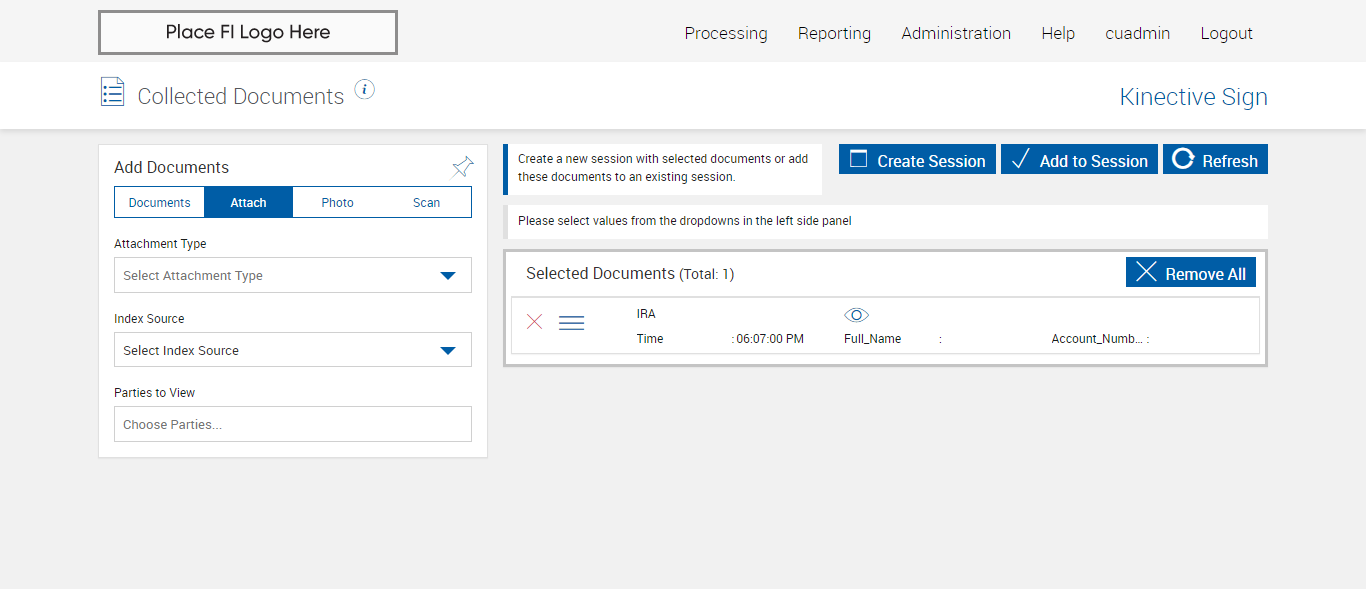Open the Attachment Type dropdown
The image size is (1366, 589).
click(x=293, y=276)
